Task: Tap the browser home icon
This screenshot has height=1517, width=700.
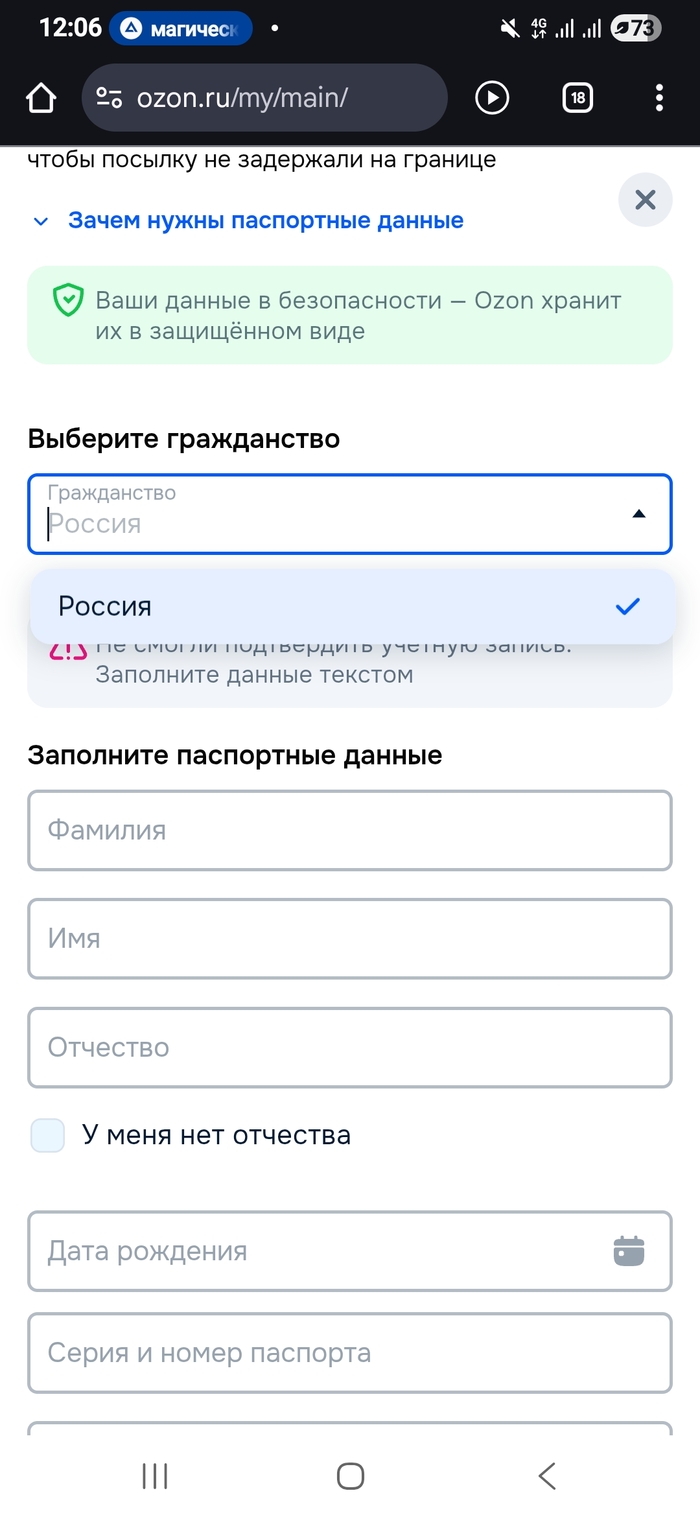Action: tap(41, 98)
